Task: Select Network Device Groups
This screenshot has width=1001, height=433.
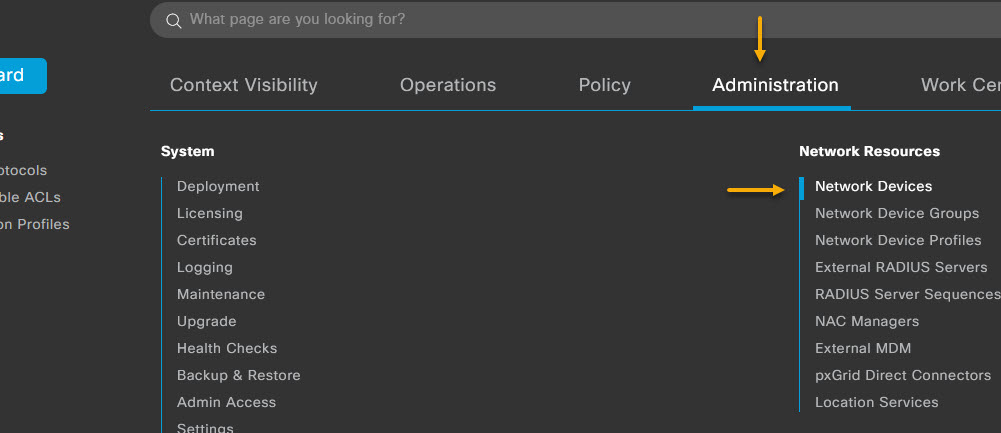Action: click(896, 213)
